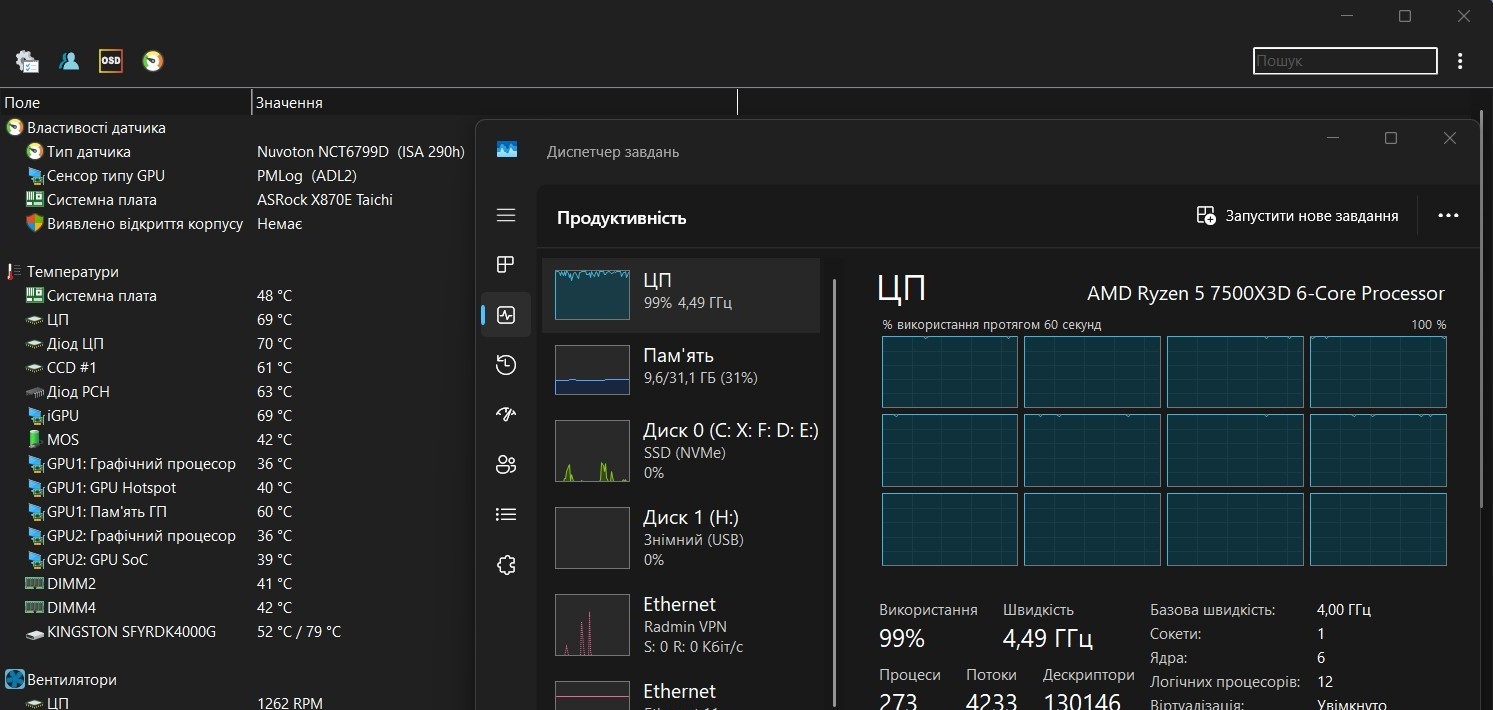Image resolution: width=1493 pixels, height=710 pixels.
Task: Click the Пошук search field
Action: 1343,61
